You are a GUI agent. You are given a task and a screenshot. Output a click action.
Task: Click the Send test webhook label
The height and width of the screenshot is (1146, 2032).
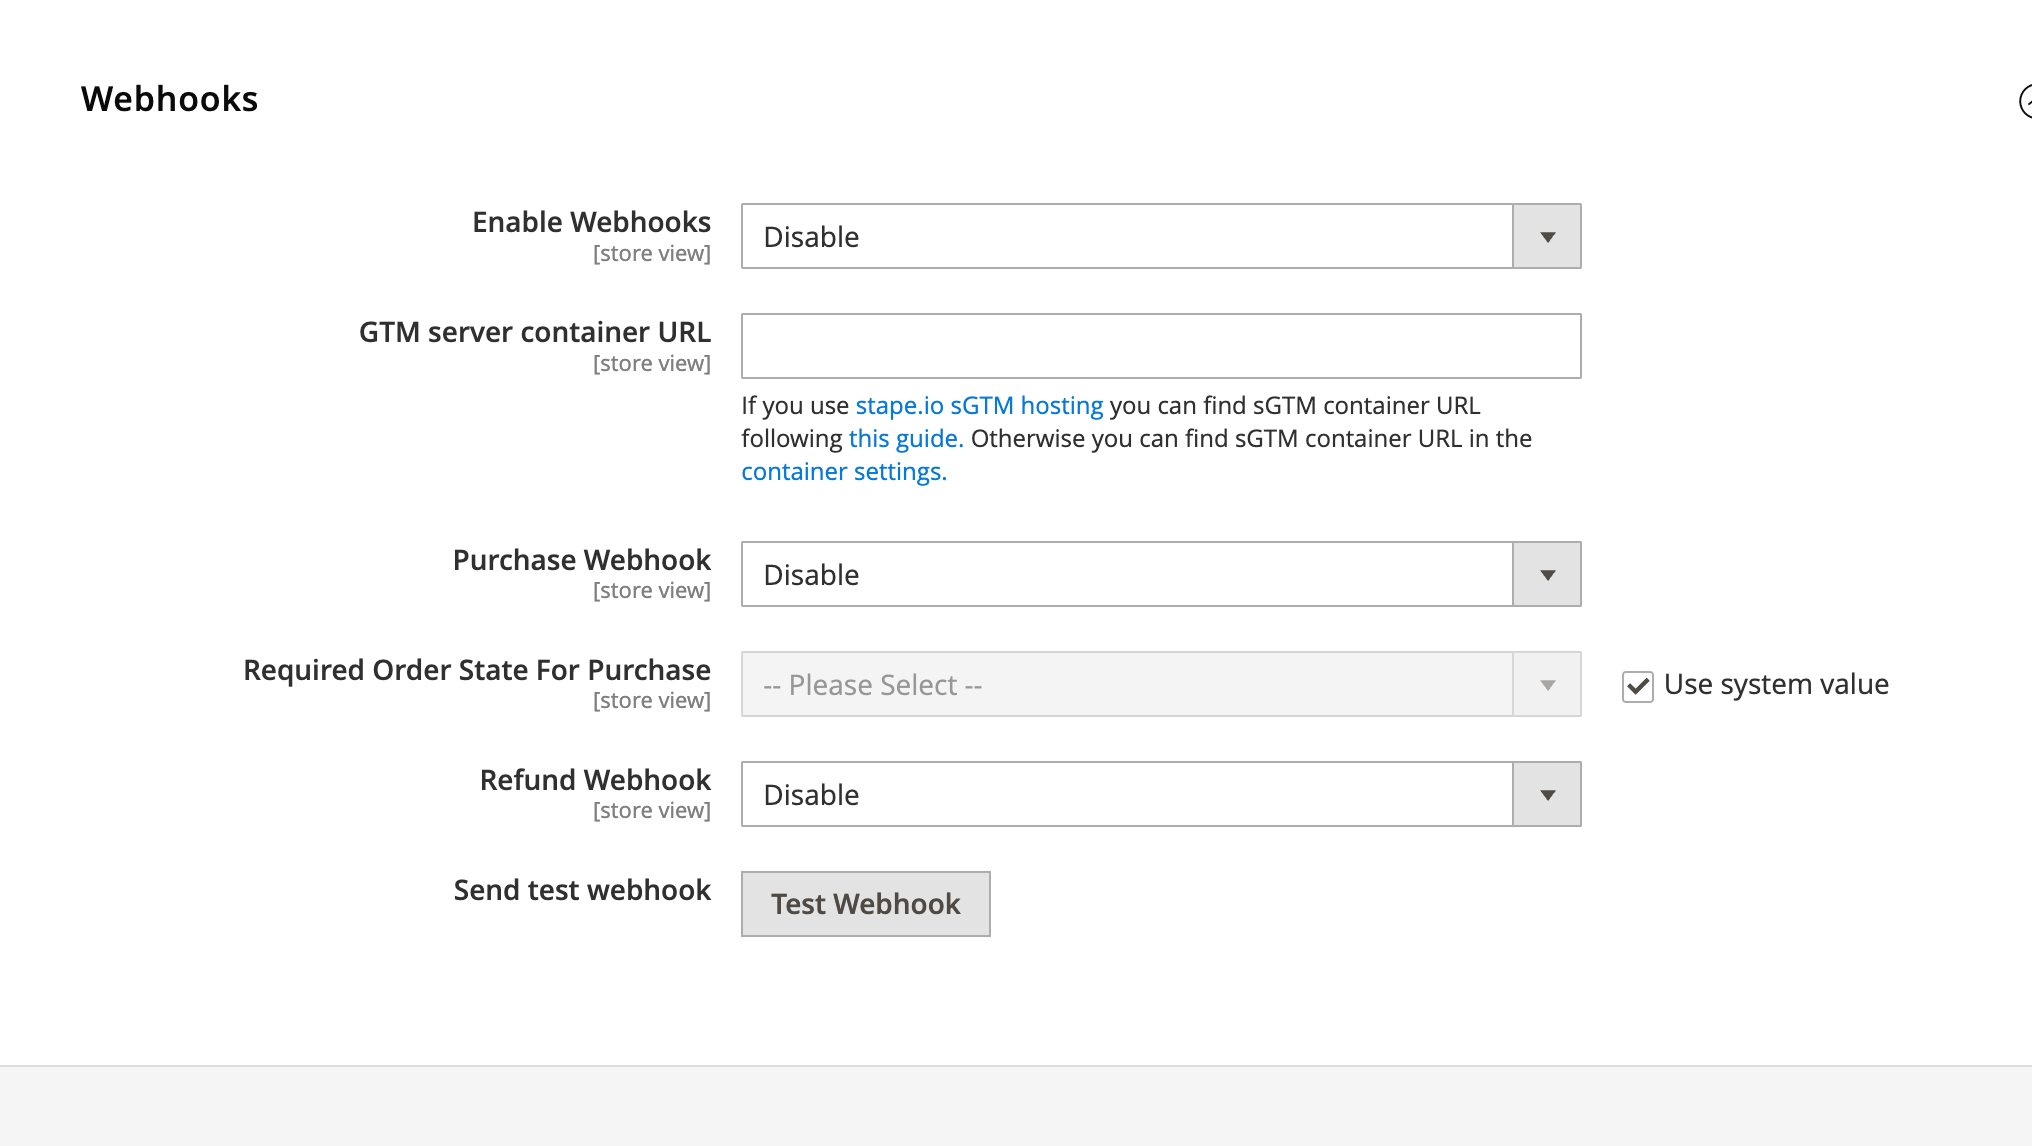(582, 890)
